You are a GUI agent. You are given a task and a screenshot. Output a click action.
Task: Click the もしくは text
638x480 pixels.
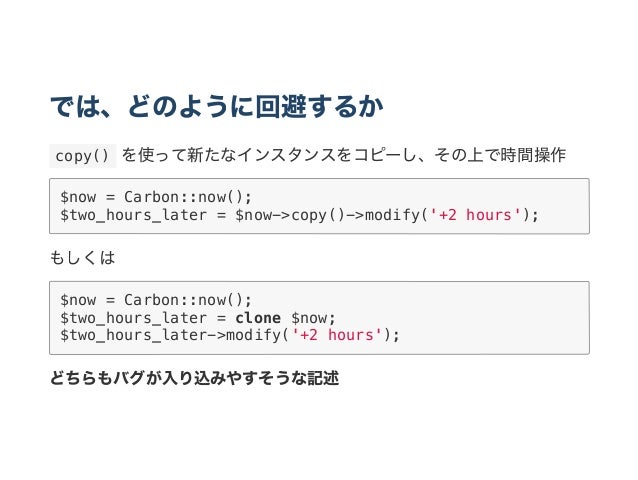[x=83, y=257]
